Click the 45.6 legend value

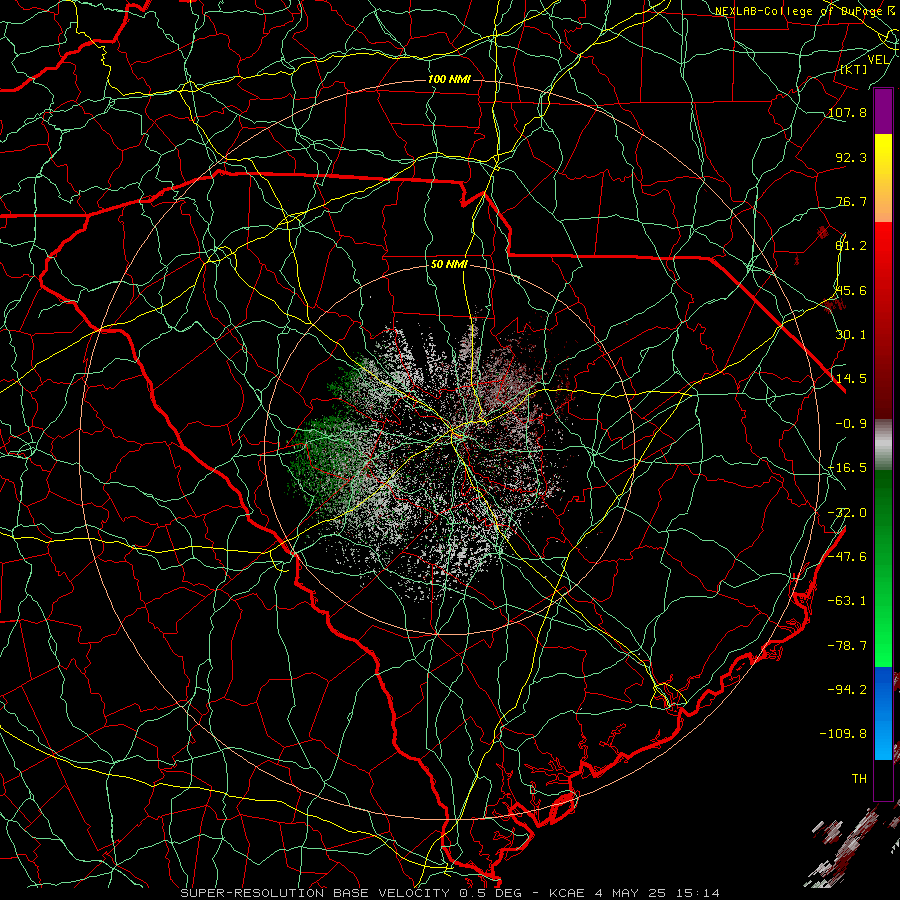click(x=851, y=290)
